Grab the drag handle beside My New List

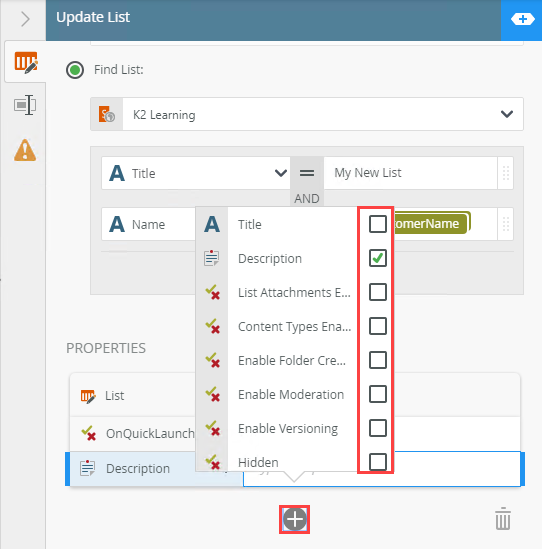pyautogui.click(x=506, y=173)
